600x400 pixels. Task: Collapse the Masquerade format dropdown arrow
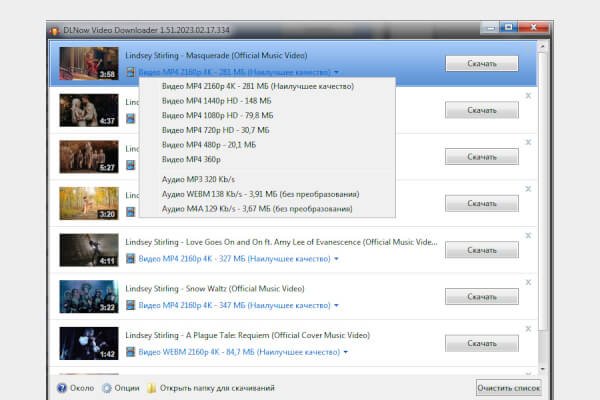(336, 72)
